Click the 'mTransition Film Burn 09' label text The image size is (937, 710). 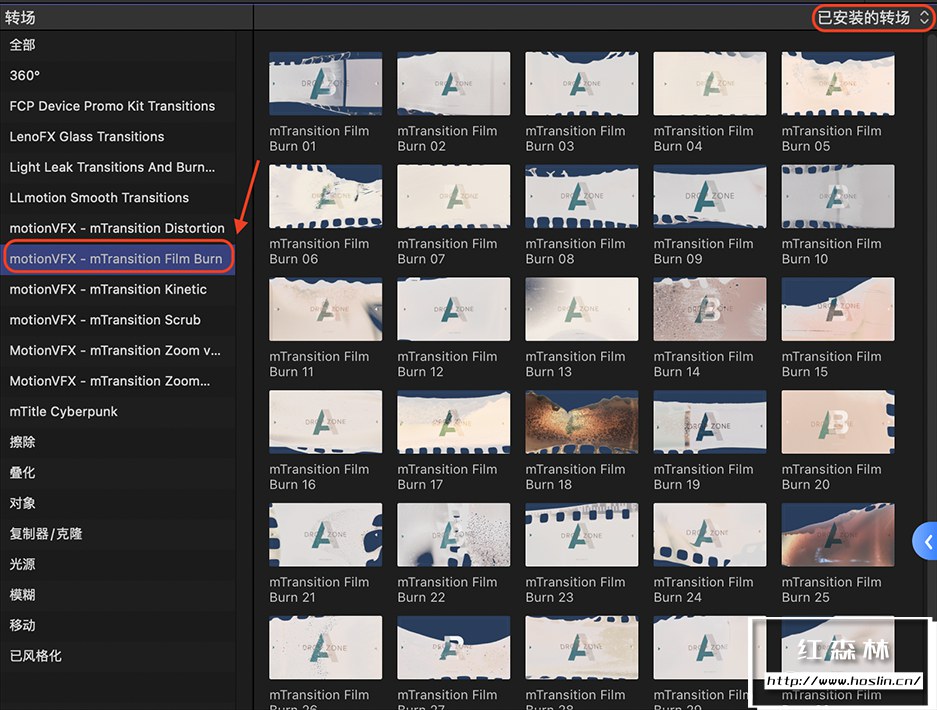click(703, 251)
